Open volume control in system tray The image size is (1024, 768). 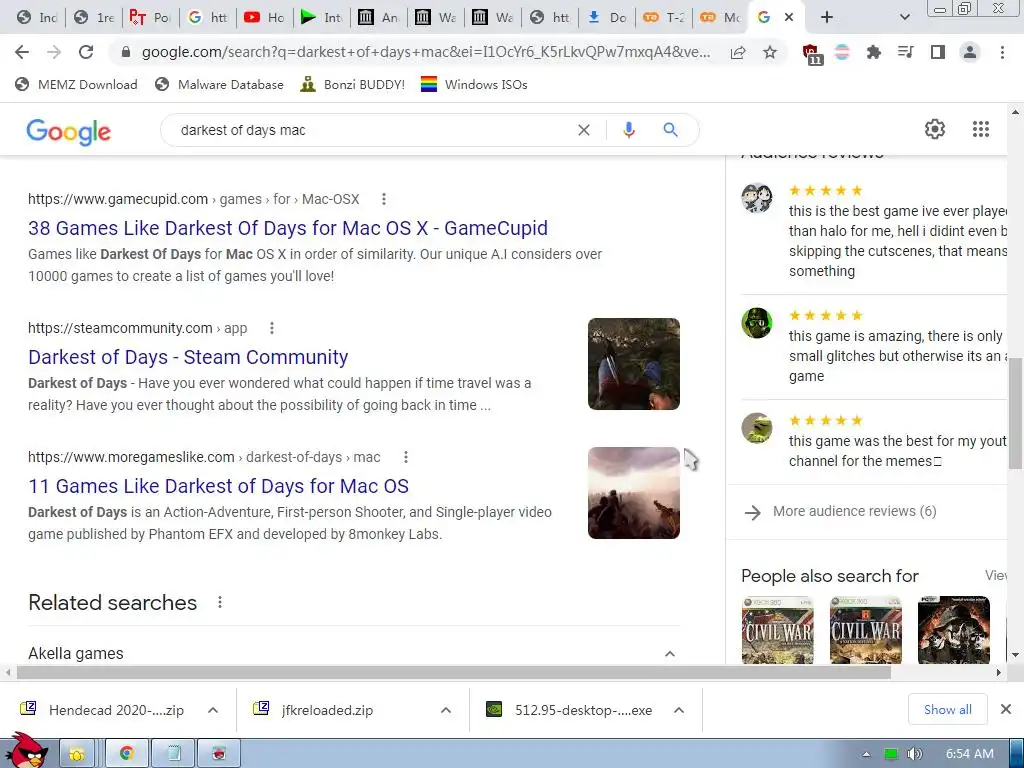915,754
